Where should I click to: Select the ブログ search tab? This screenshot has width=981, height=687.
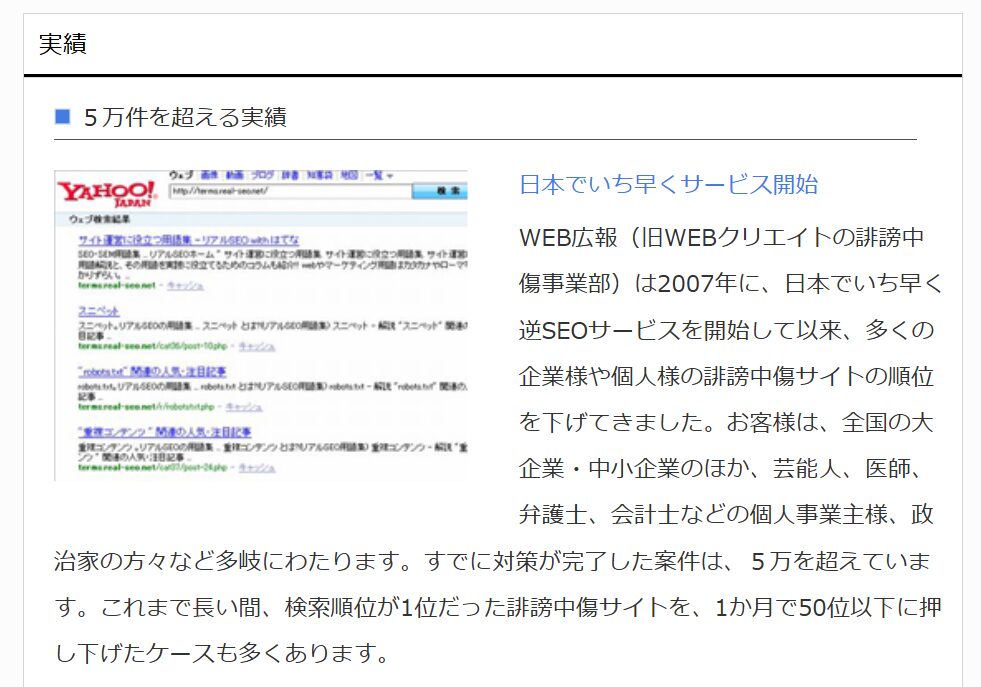tap(262, 174)
